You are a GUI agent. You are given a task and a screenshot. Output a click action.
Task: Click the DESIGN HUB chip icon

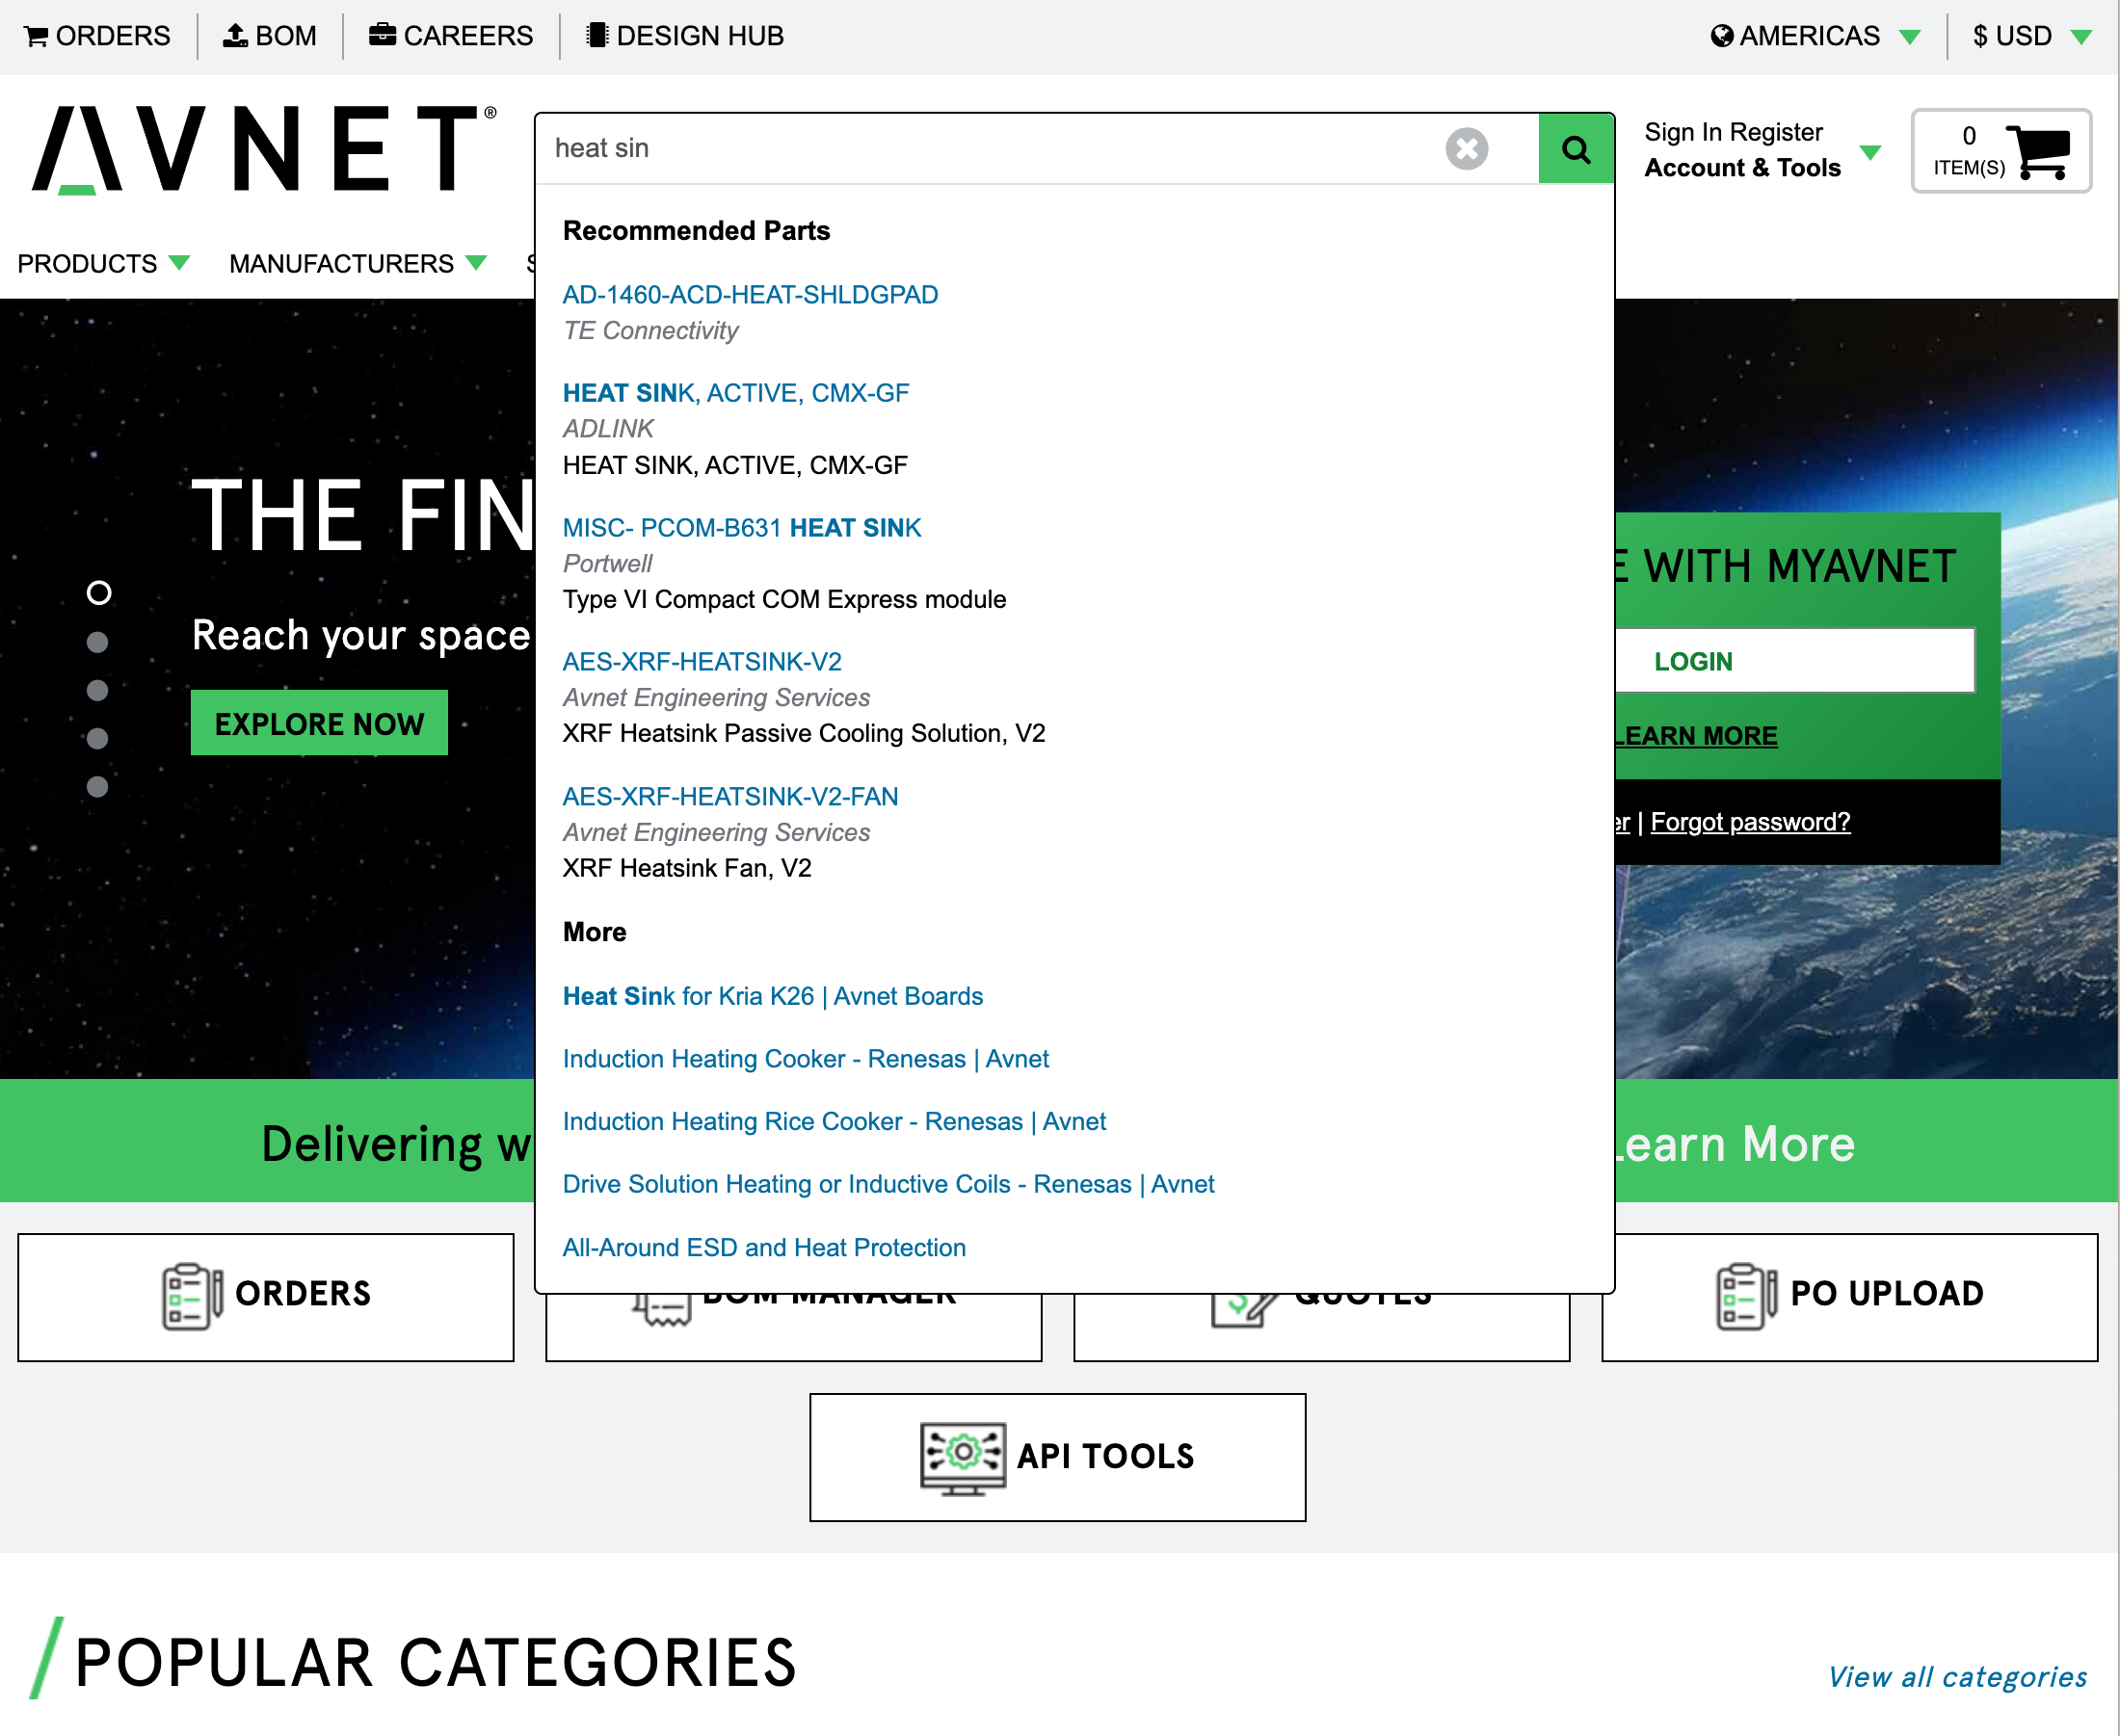pos(597,34)
